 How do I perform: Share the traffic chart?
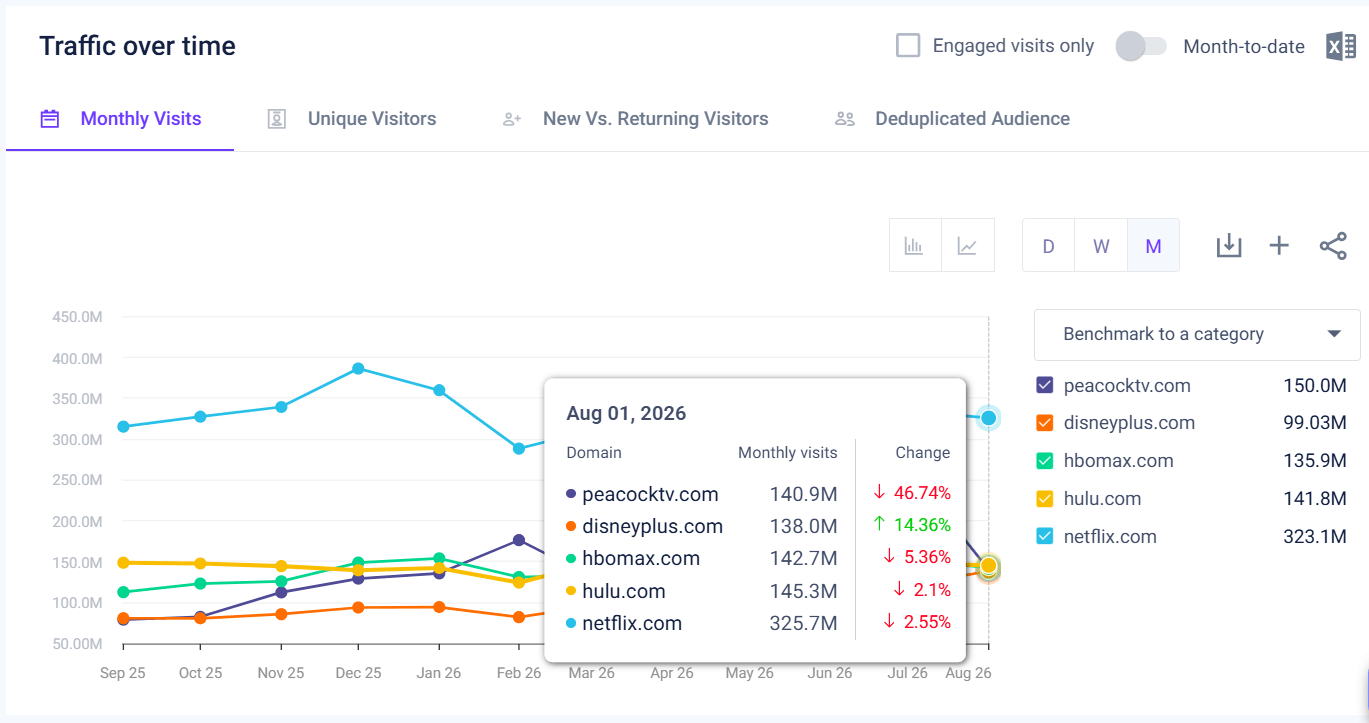(x=1333, y=245)
